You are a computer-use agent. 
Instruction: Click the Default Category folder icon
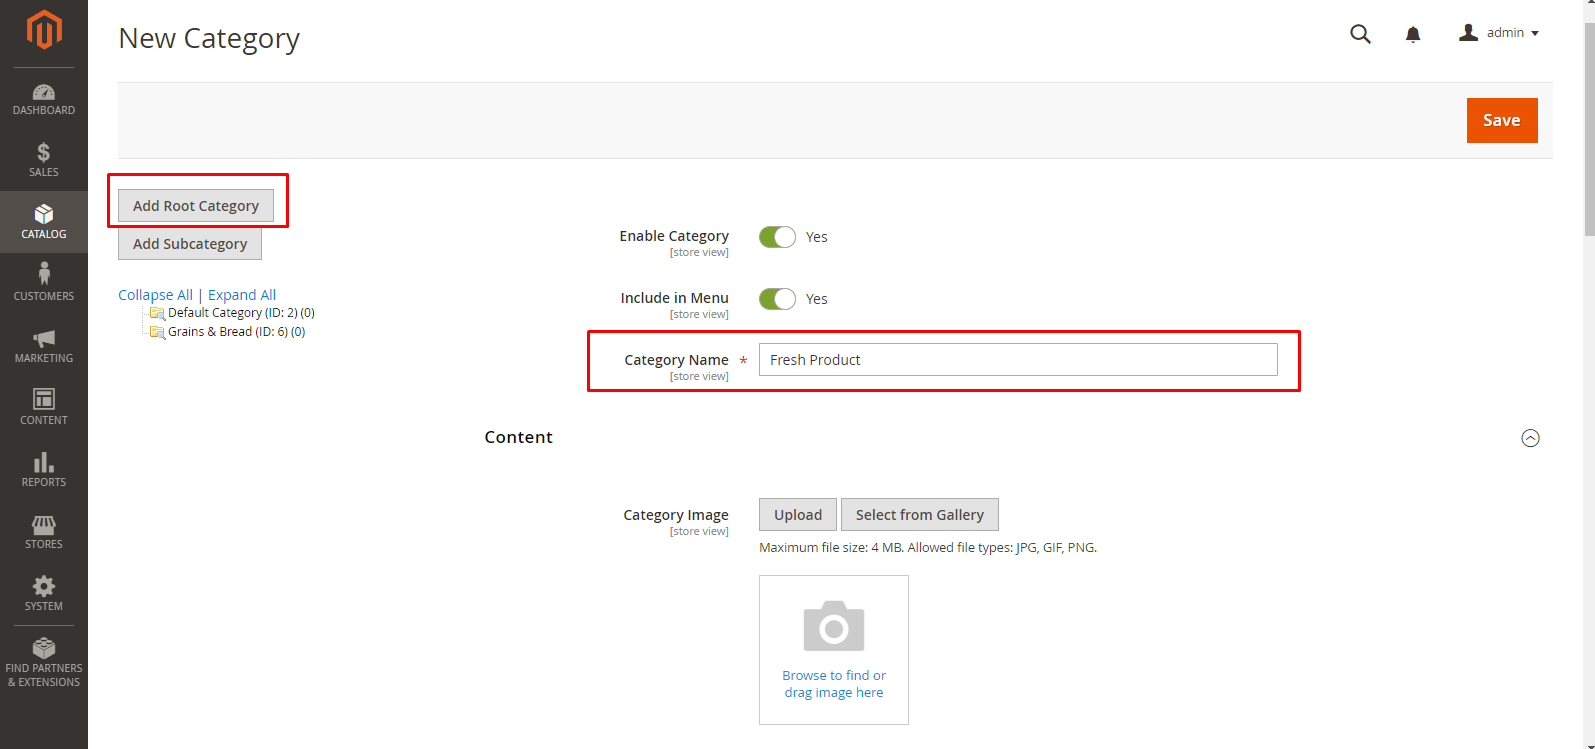click(157, 313)
